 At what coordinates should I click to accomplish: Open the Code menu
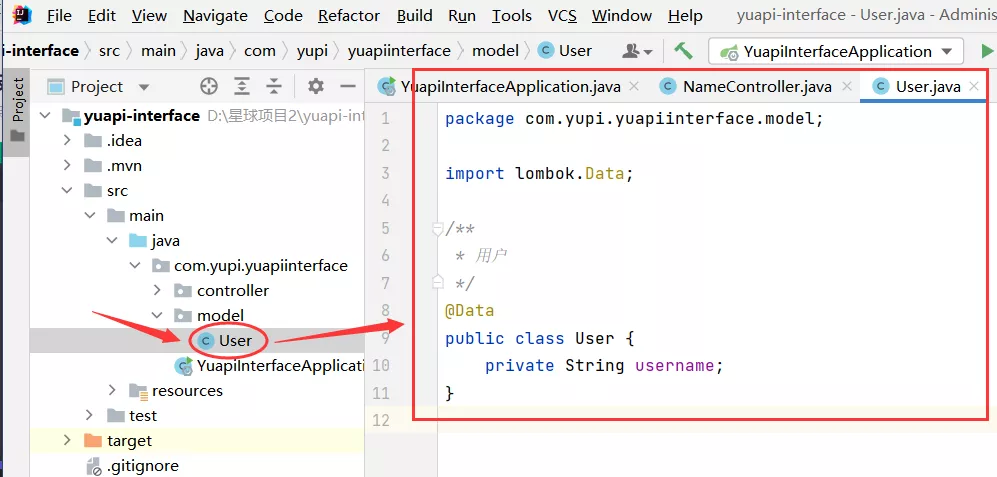283,15
